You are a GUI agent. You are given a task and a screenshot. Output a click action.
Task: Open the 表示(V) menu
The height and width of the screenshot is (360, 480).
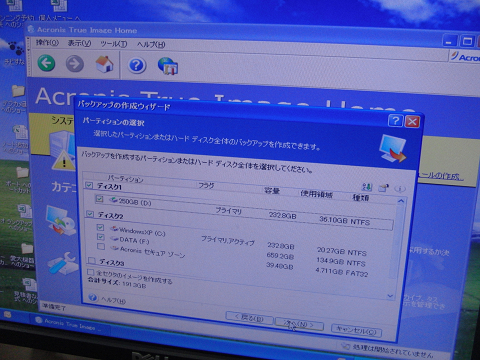coord(79,43)
